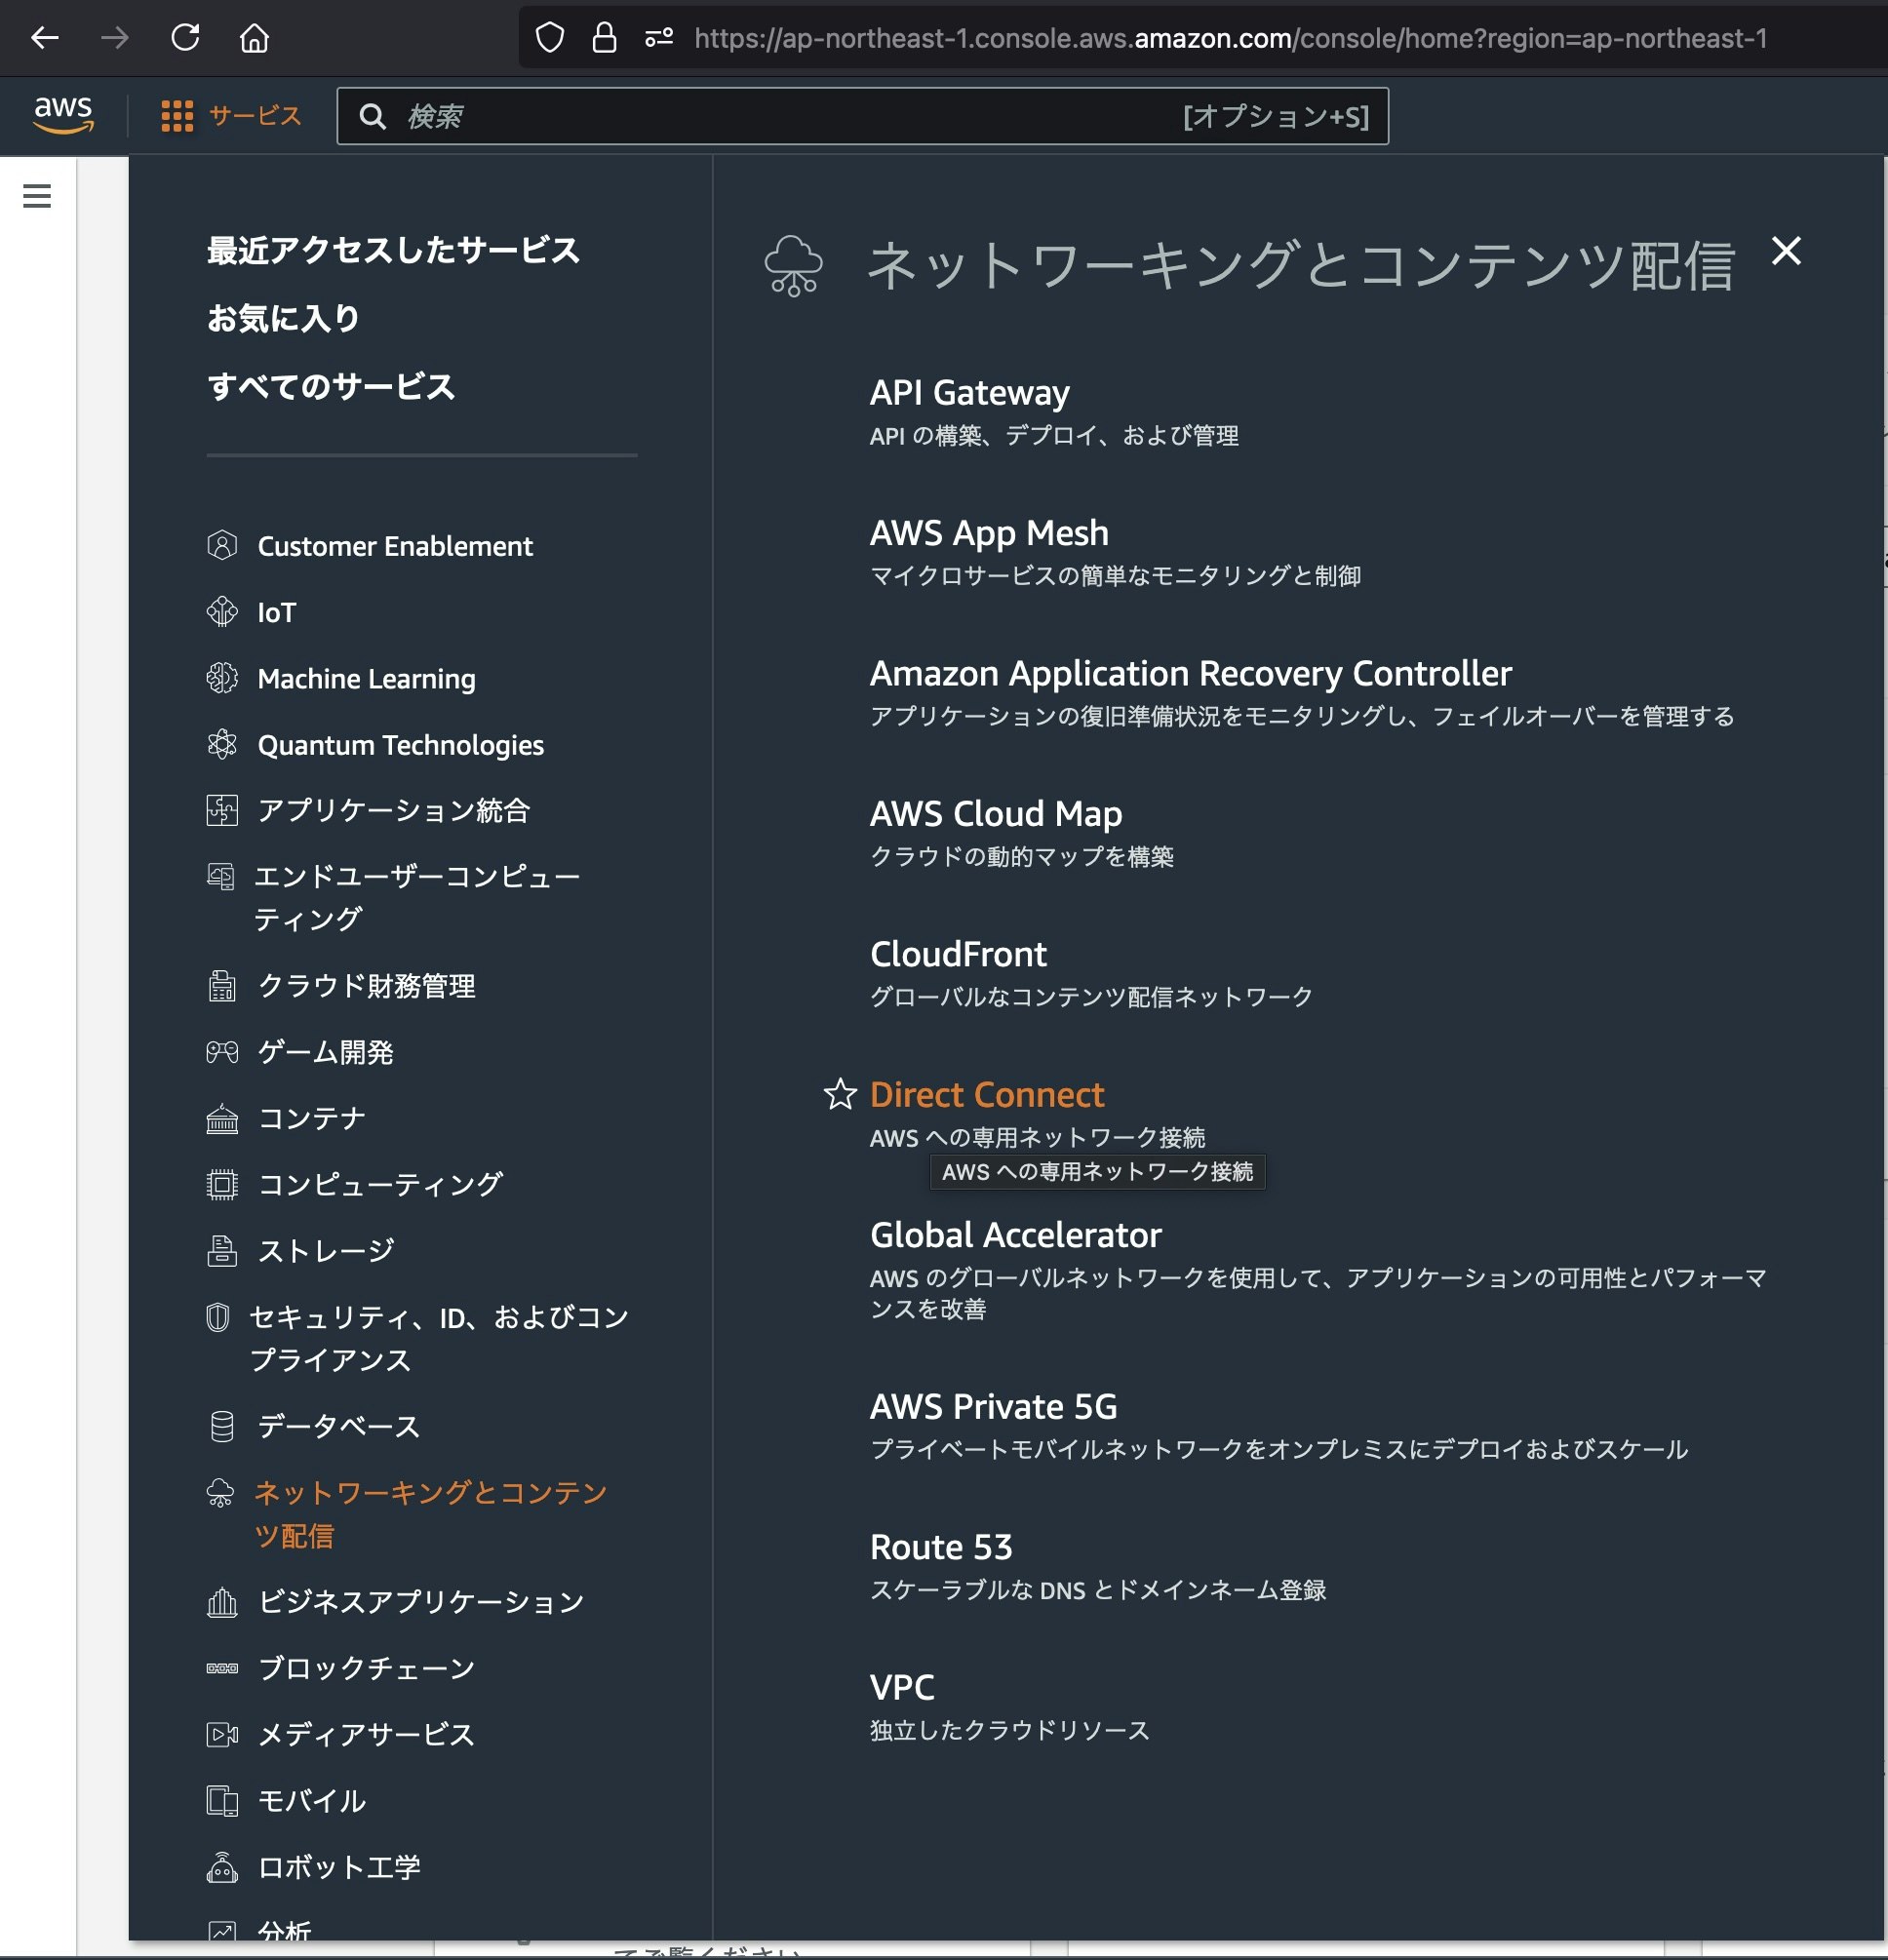Click the 検索 search input field
1888x1960 pixels.
pyautogui.click(x=780, y=117)
